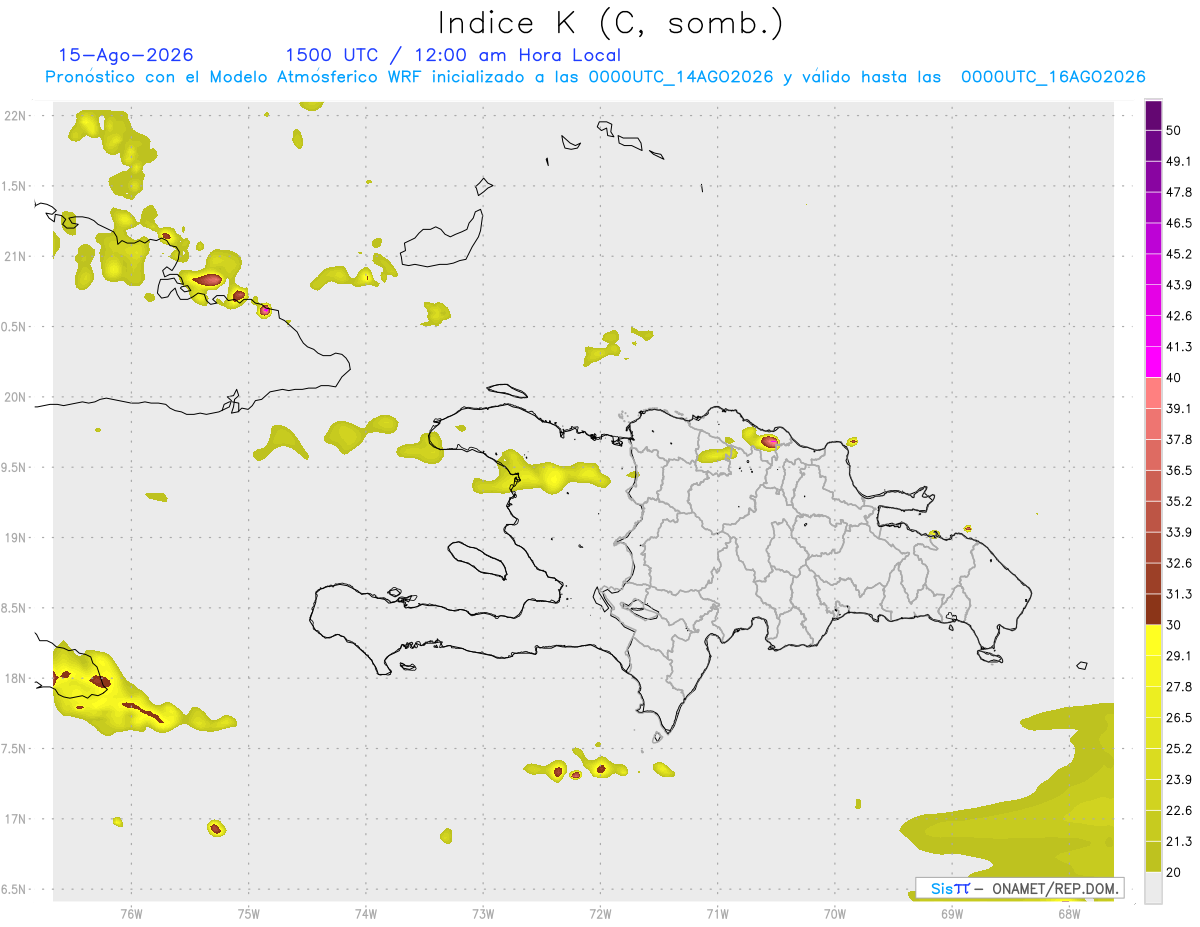
Task: Click the "17N" latitude label
Action: tap(15, 819)
